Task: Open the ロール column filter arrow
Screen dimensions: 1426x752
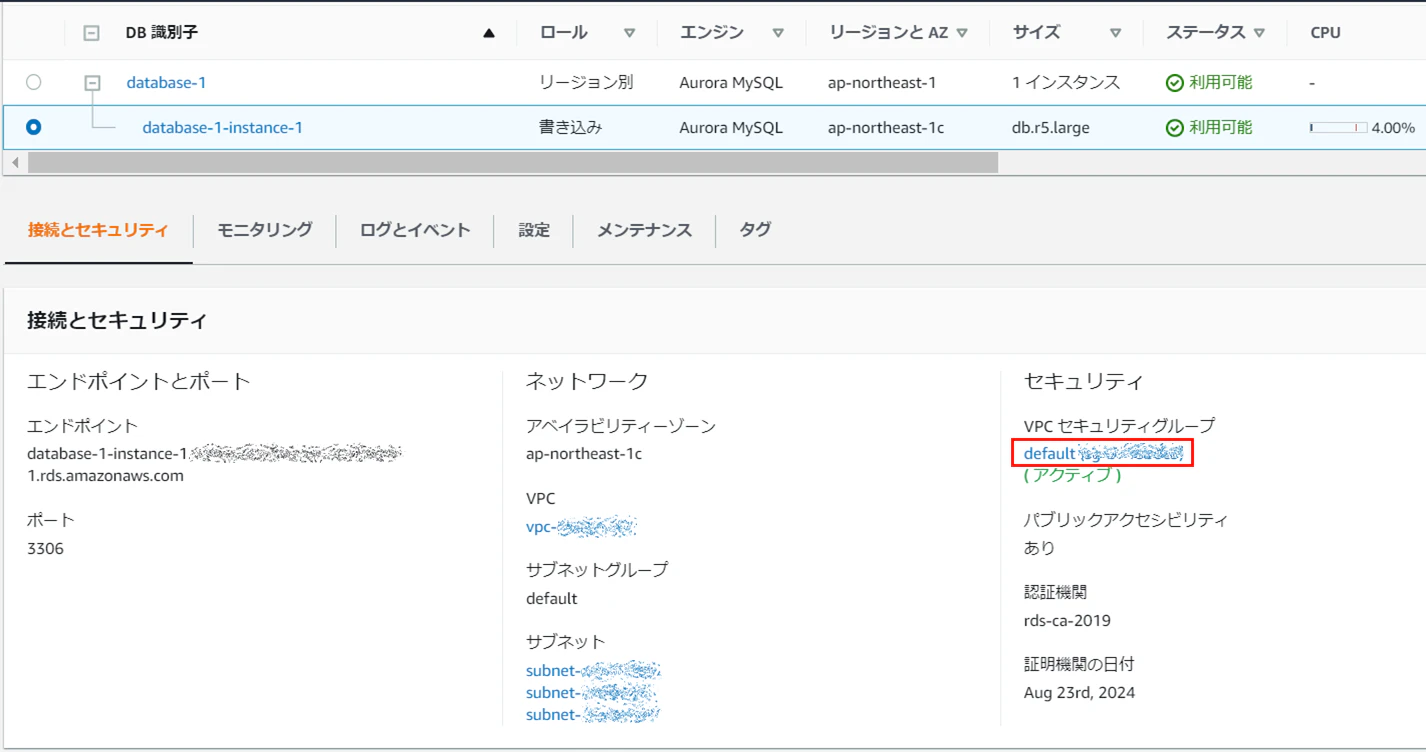Action: 629,33
